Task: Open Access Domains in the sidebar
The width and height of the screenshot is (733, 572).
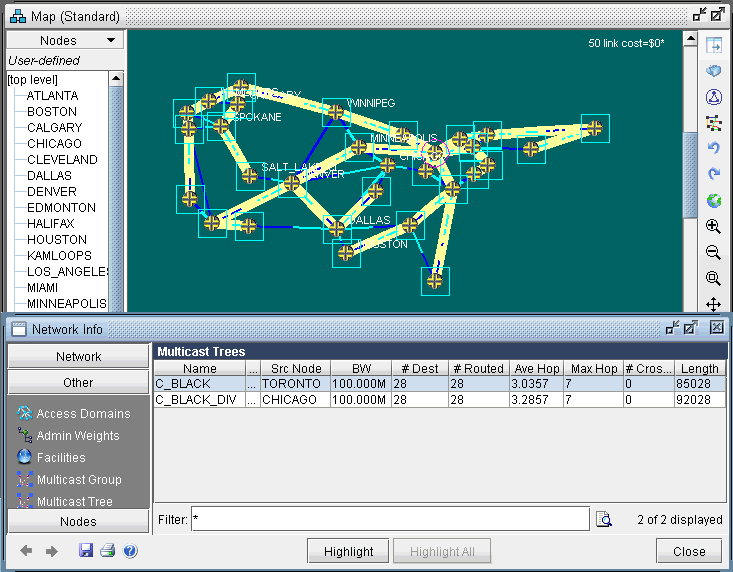Action: click(x=83, y=414)
